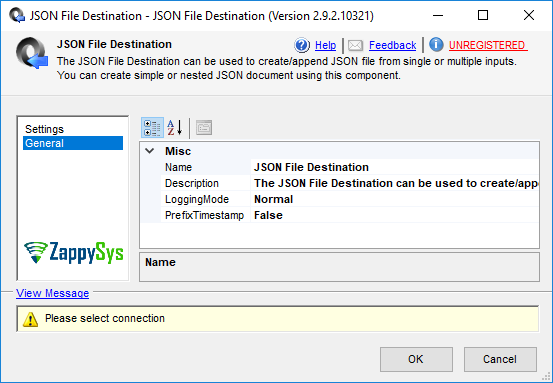Click the yellow warning triangle icon
Viewport: 553px width, 383px height.
pyautogui.click(x=30, y=319)
